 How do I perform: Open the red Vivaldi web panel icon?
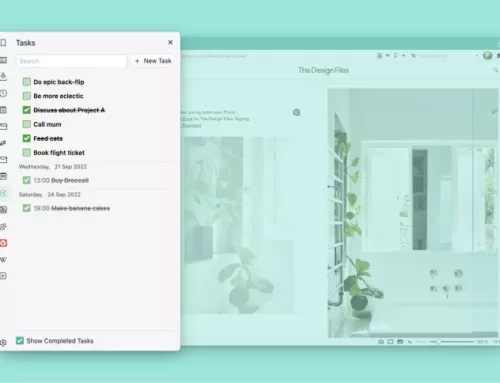click(3, 243)
